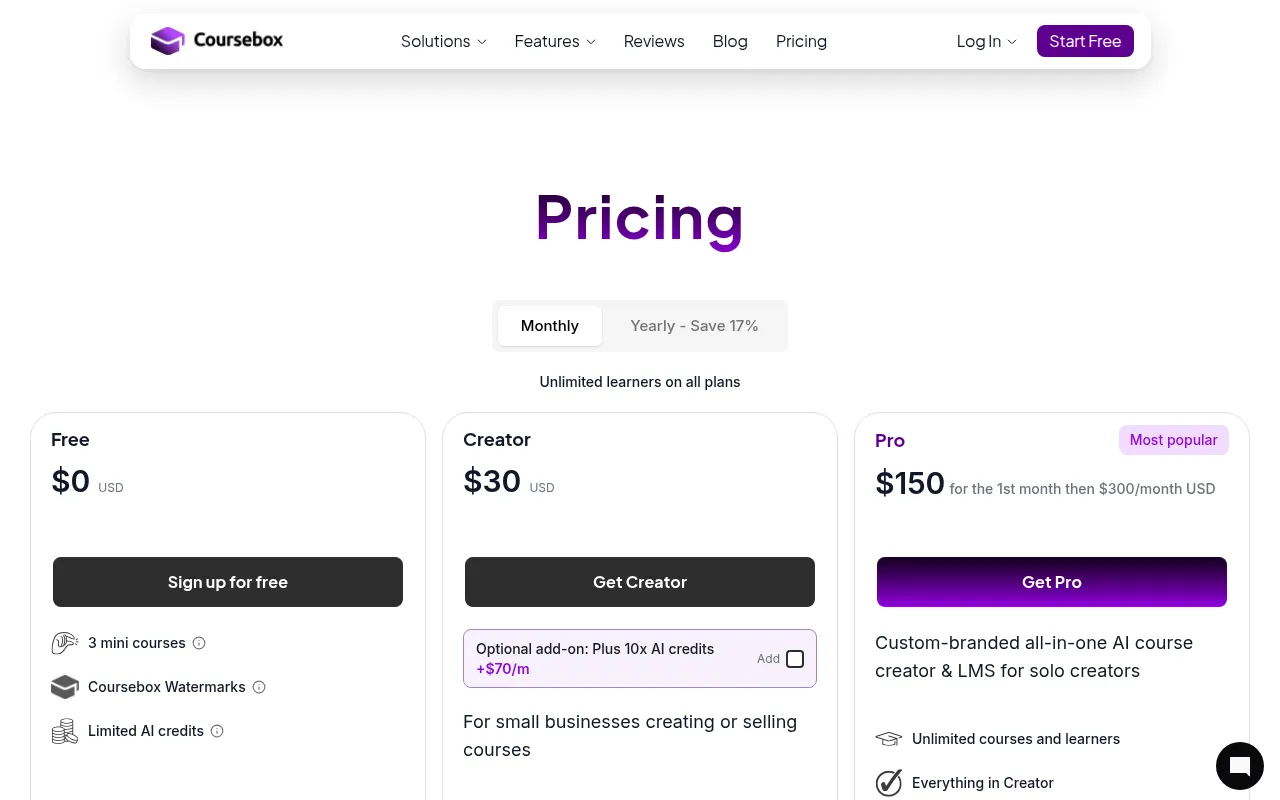
Task: Click Sign up for free button
Action: 228,582
